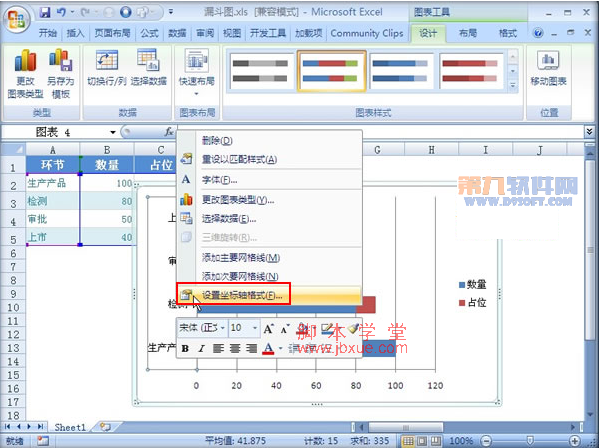Open the Community Clips tab

[x=367, y=34]
